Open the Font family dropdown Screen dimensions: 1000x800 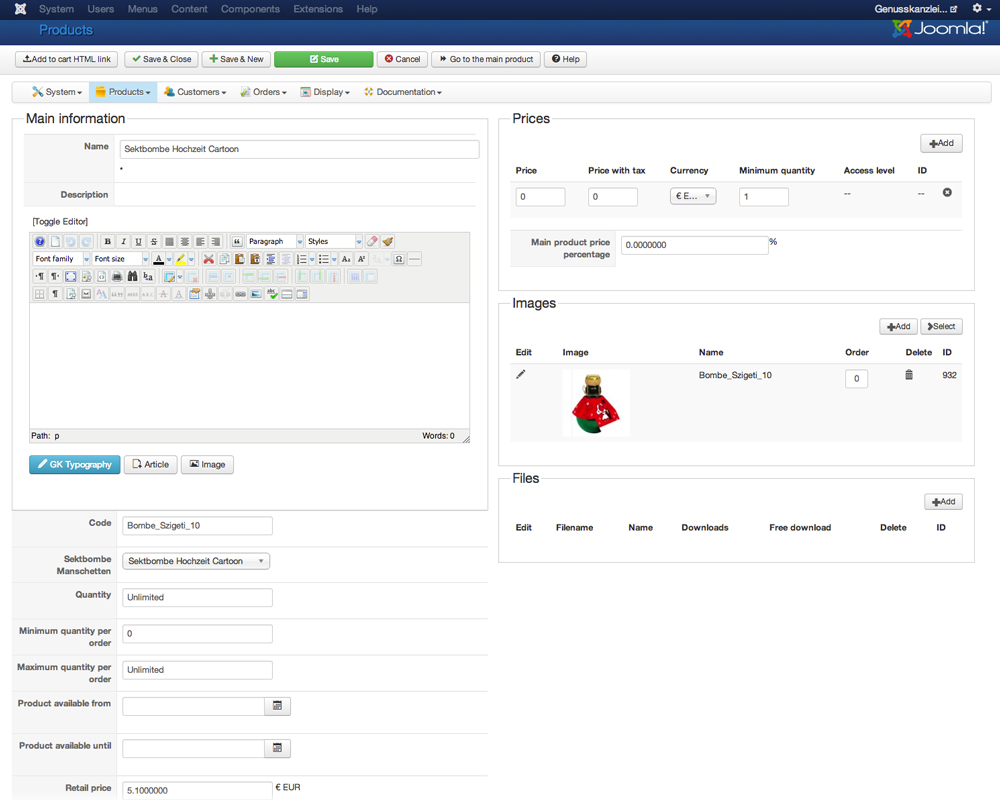click(61, 259)
